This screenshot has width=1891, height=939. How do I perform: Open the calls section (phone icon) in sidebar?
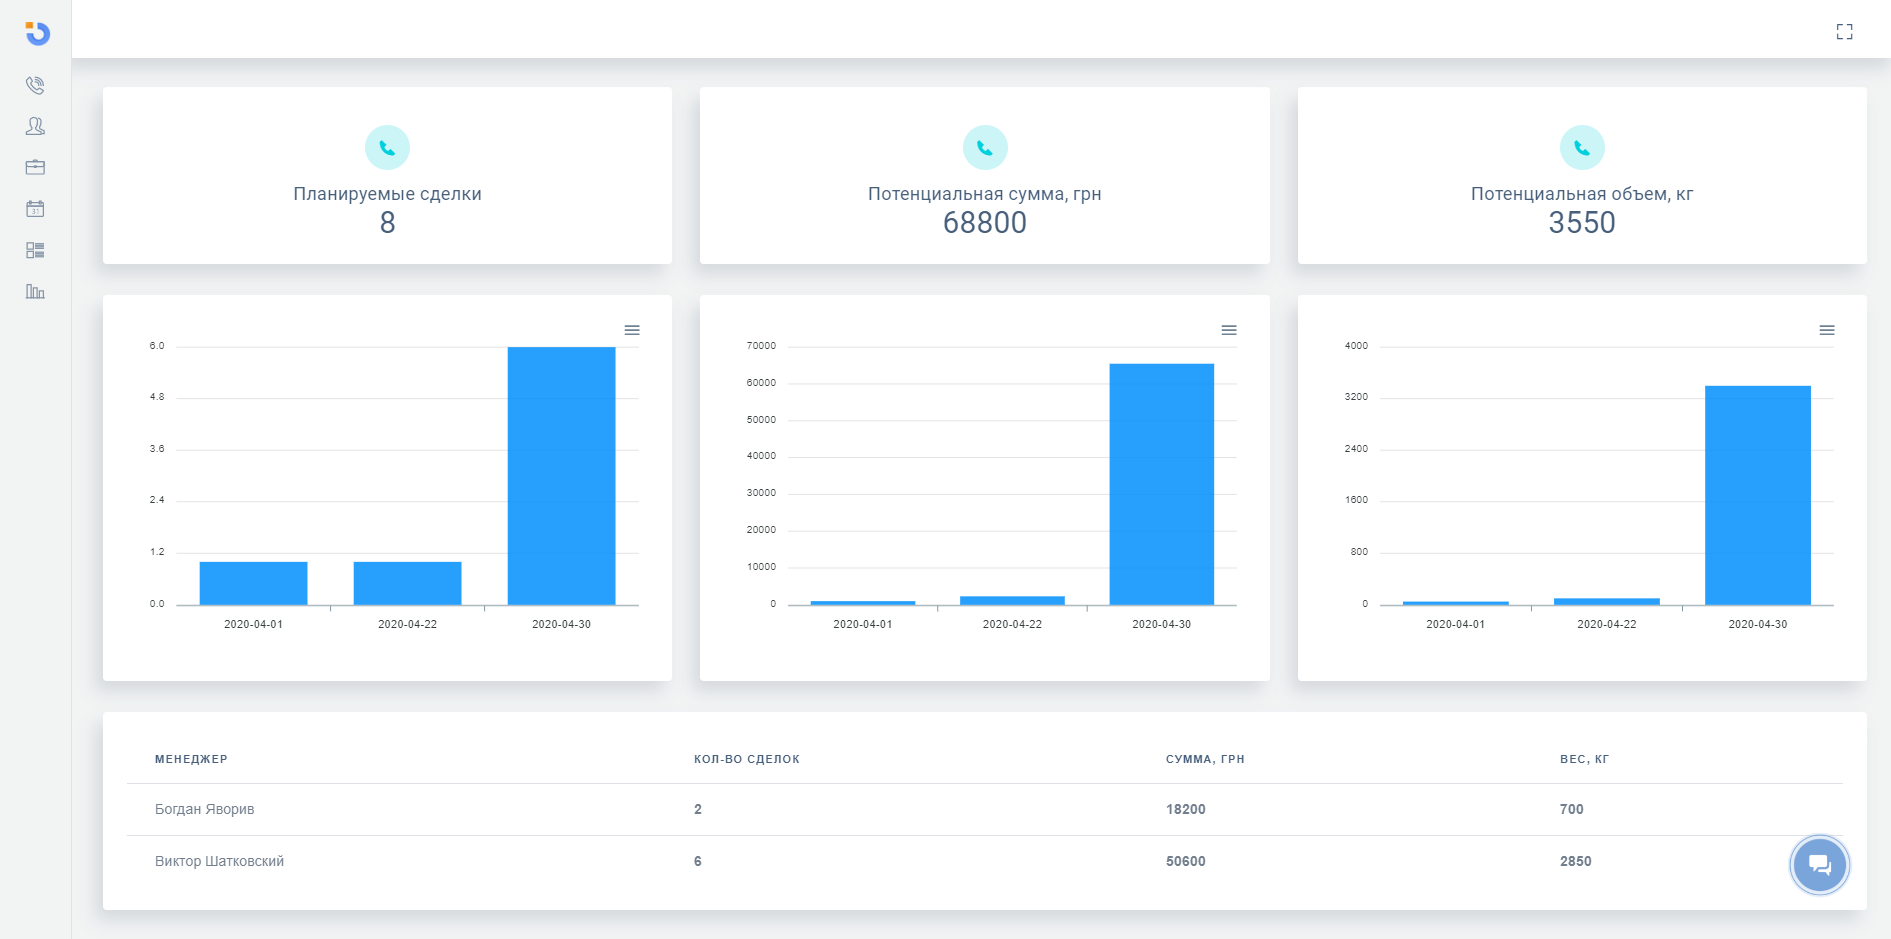coord(35,85)
